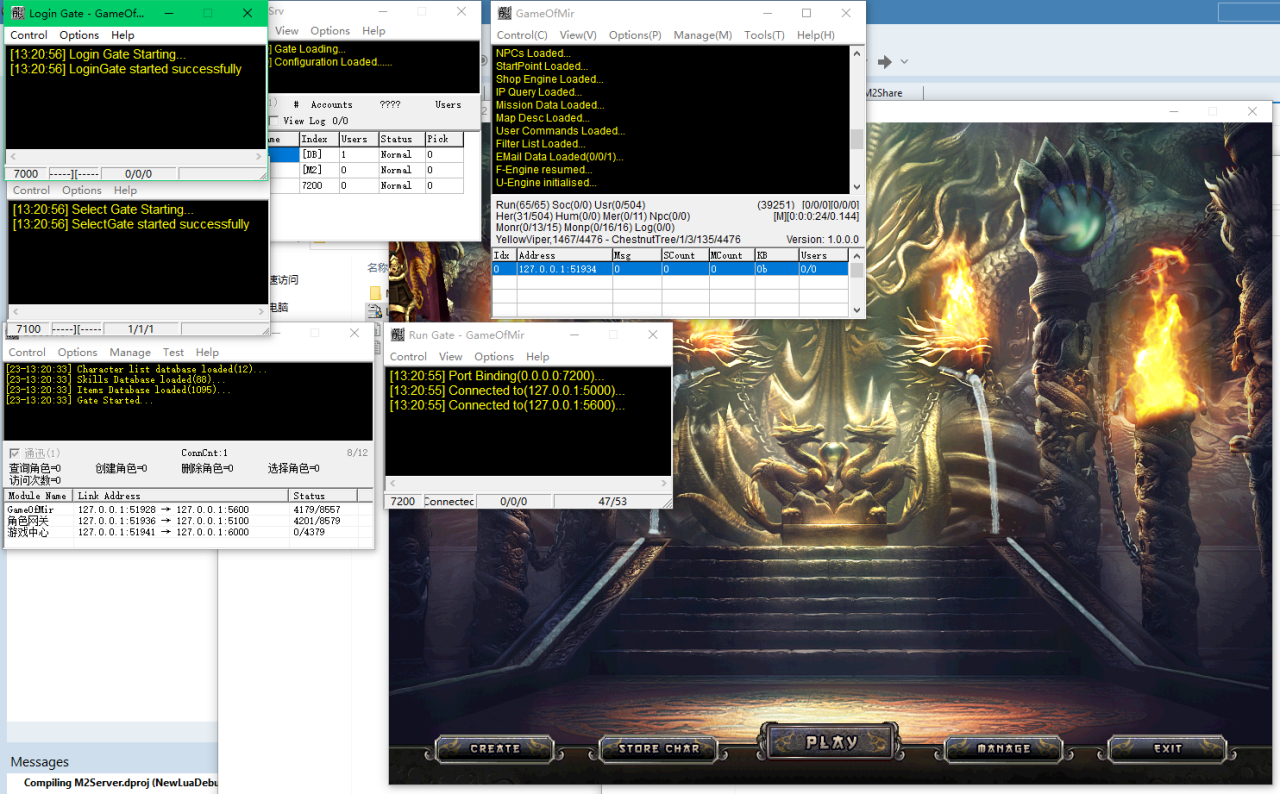
Task: Open Options menu in the Select Gate window
Action: point(82,190)
